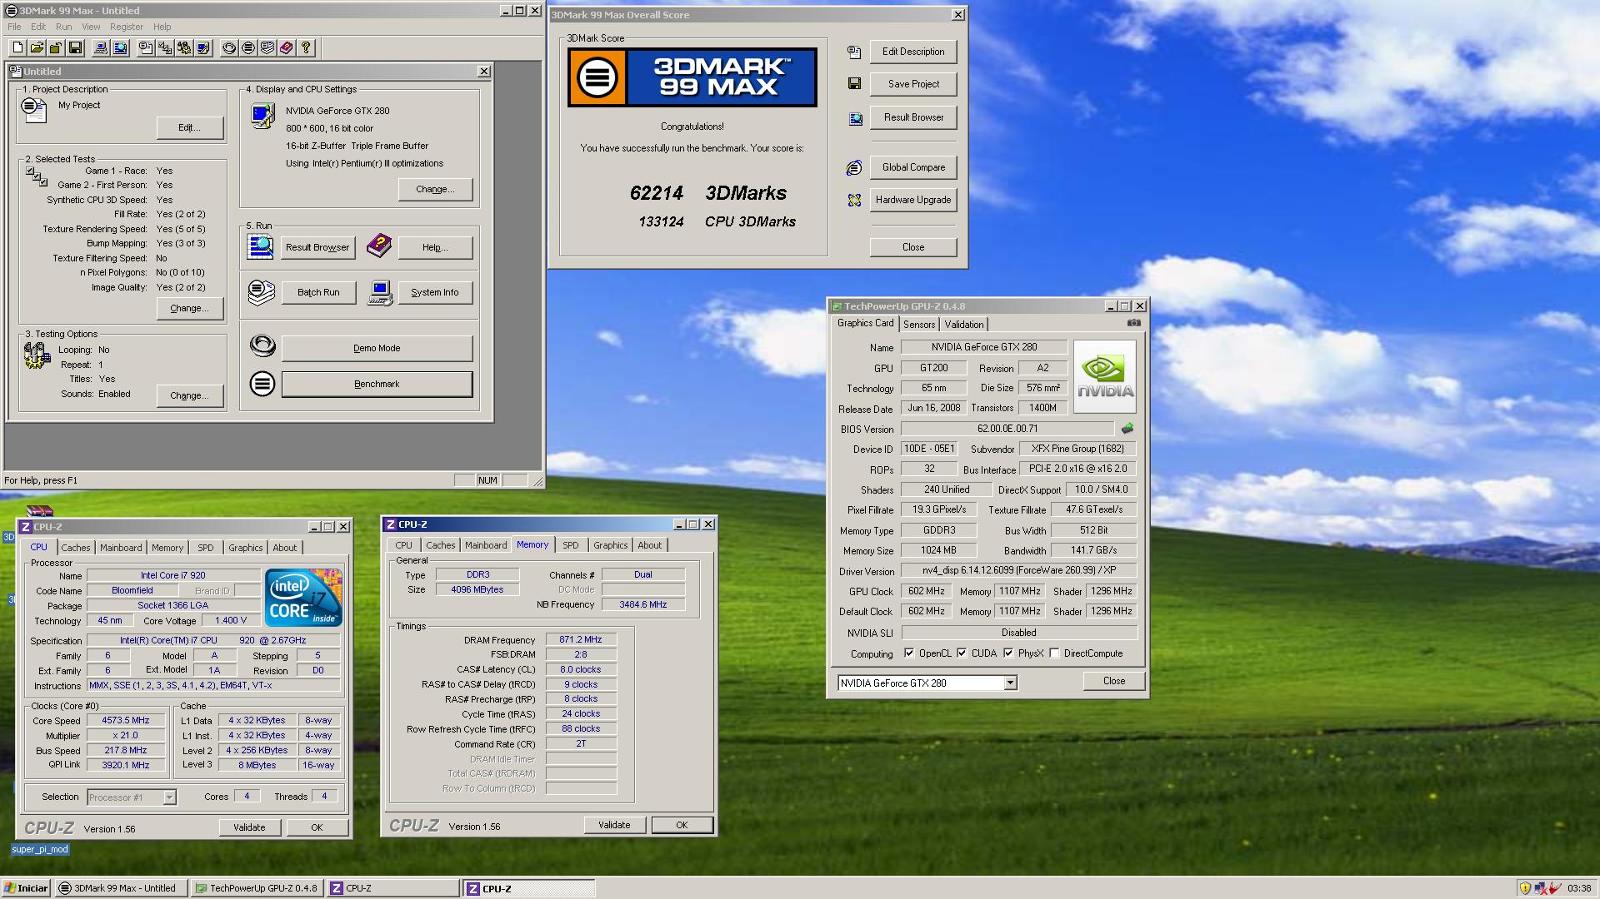The image size is (1600, 899).
Task: Click the Result Browser icon in score window
Action: [x=854, y=118]
